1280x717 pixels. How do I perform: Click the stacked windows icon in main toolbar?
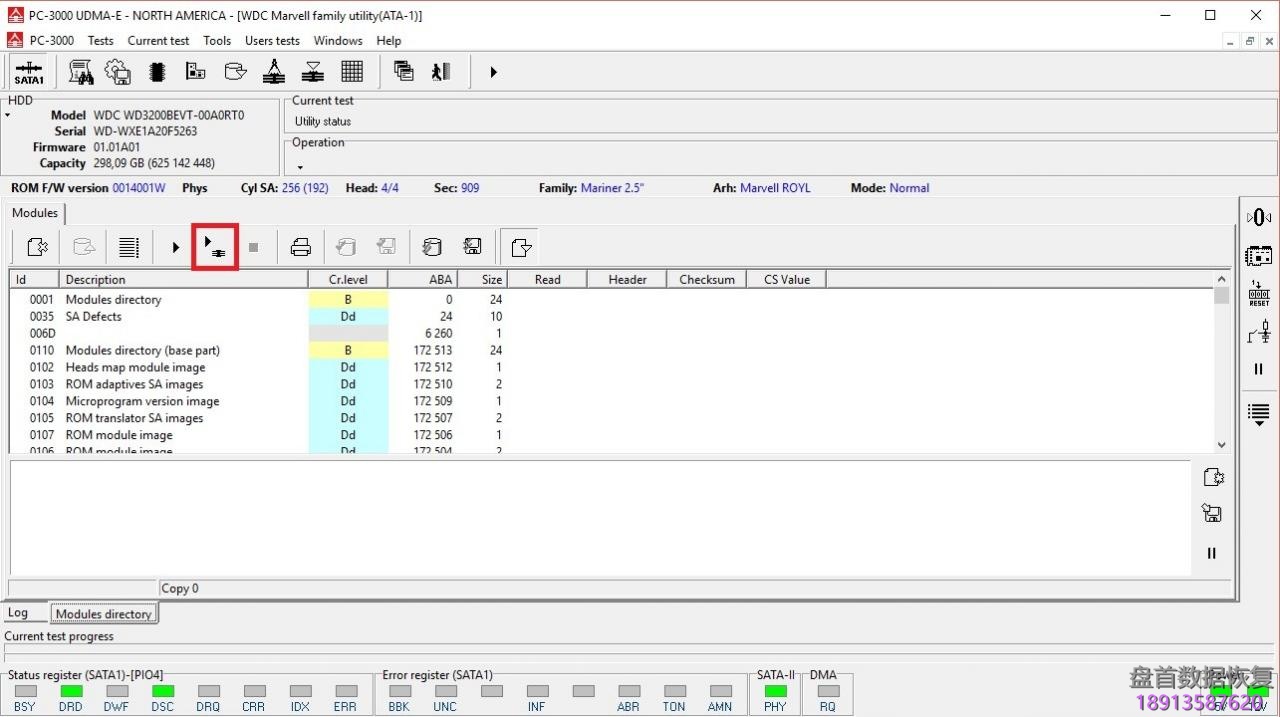pos(404,72)
